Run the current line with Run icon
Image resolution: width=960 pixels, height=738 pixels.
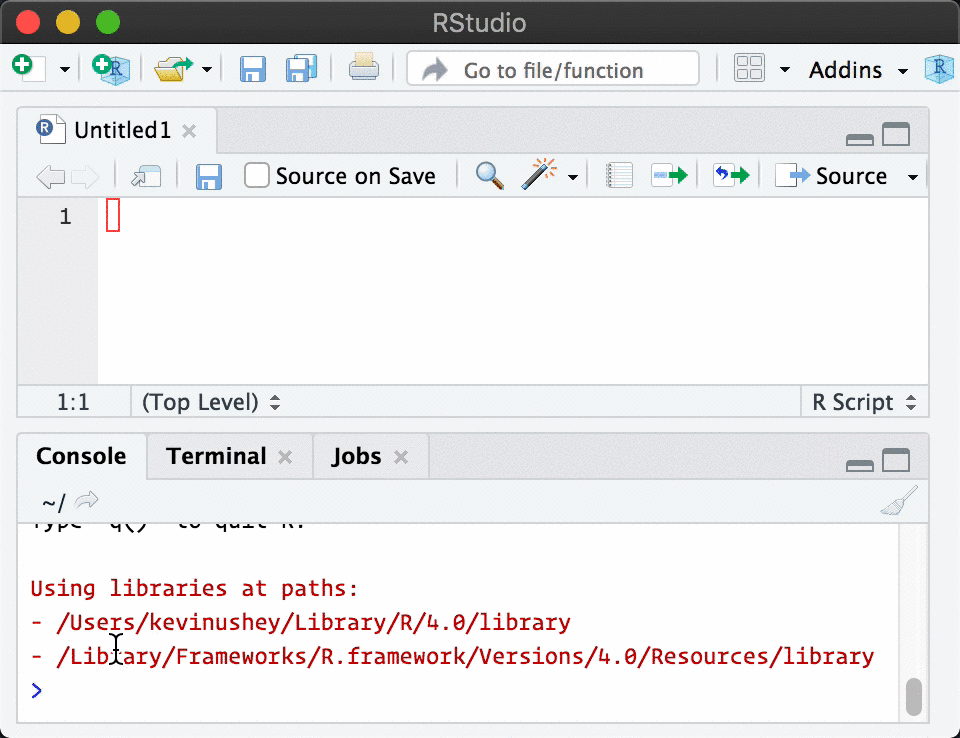point(669,174)
